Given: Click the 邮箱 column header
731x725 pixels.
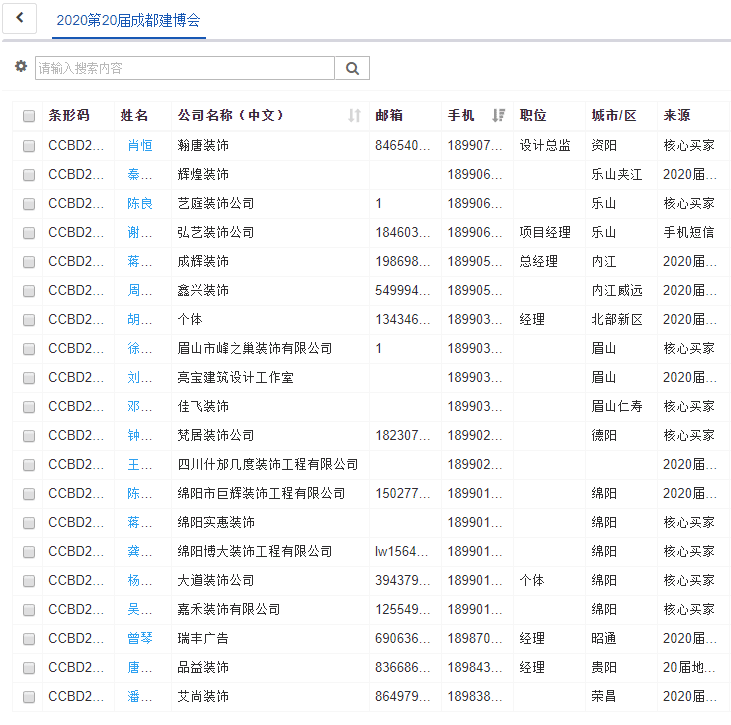Looking at the screenshot, I should [389, 115].
